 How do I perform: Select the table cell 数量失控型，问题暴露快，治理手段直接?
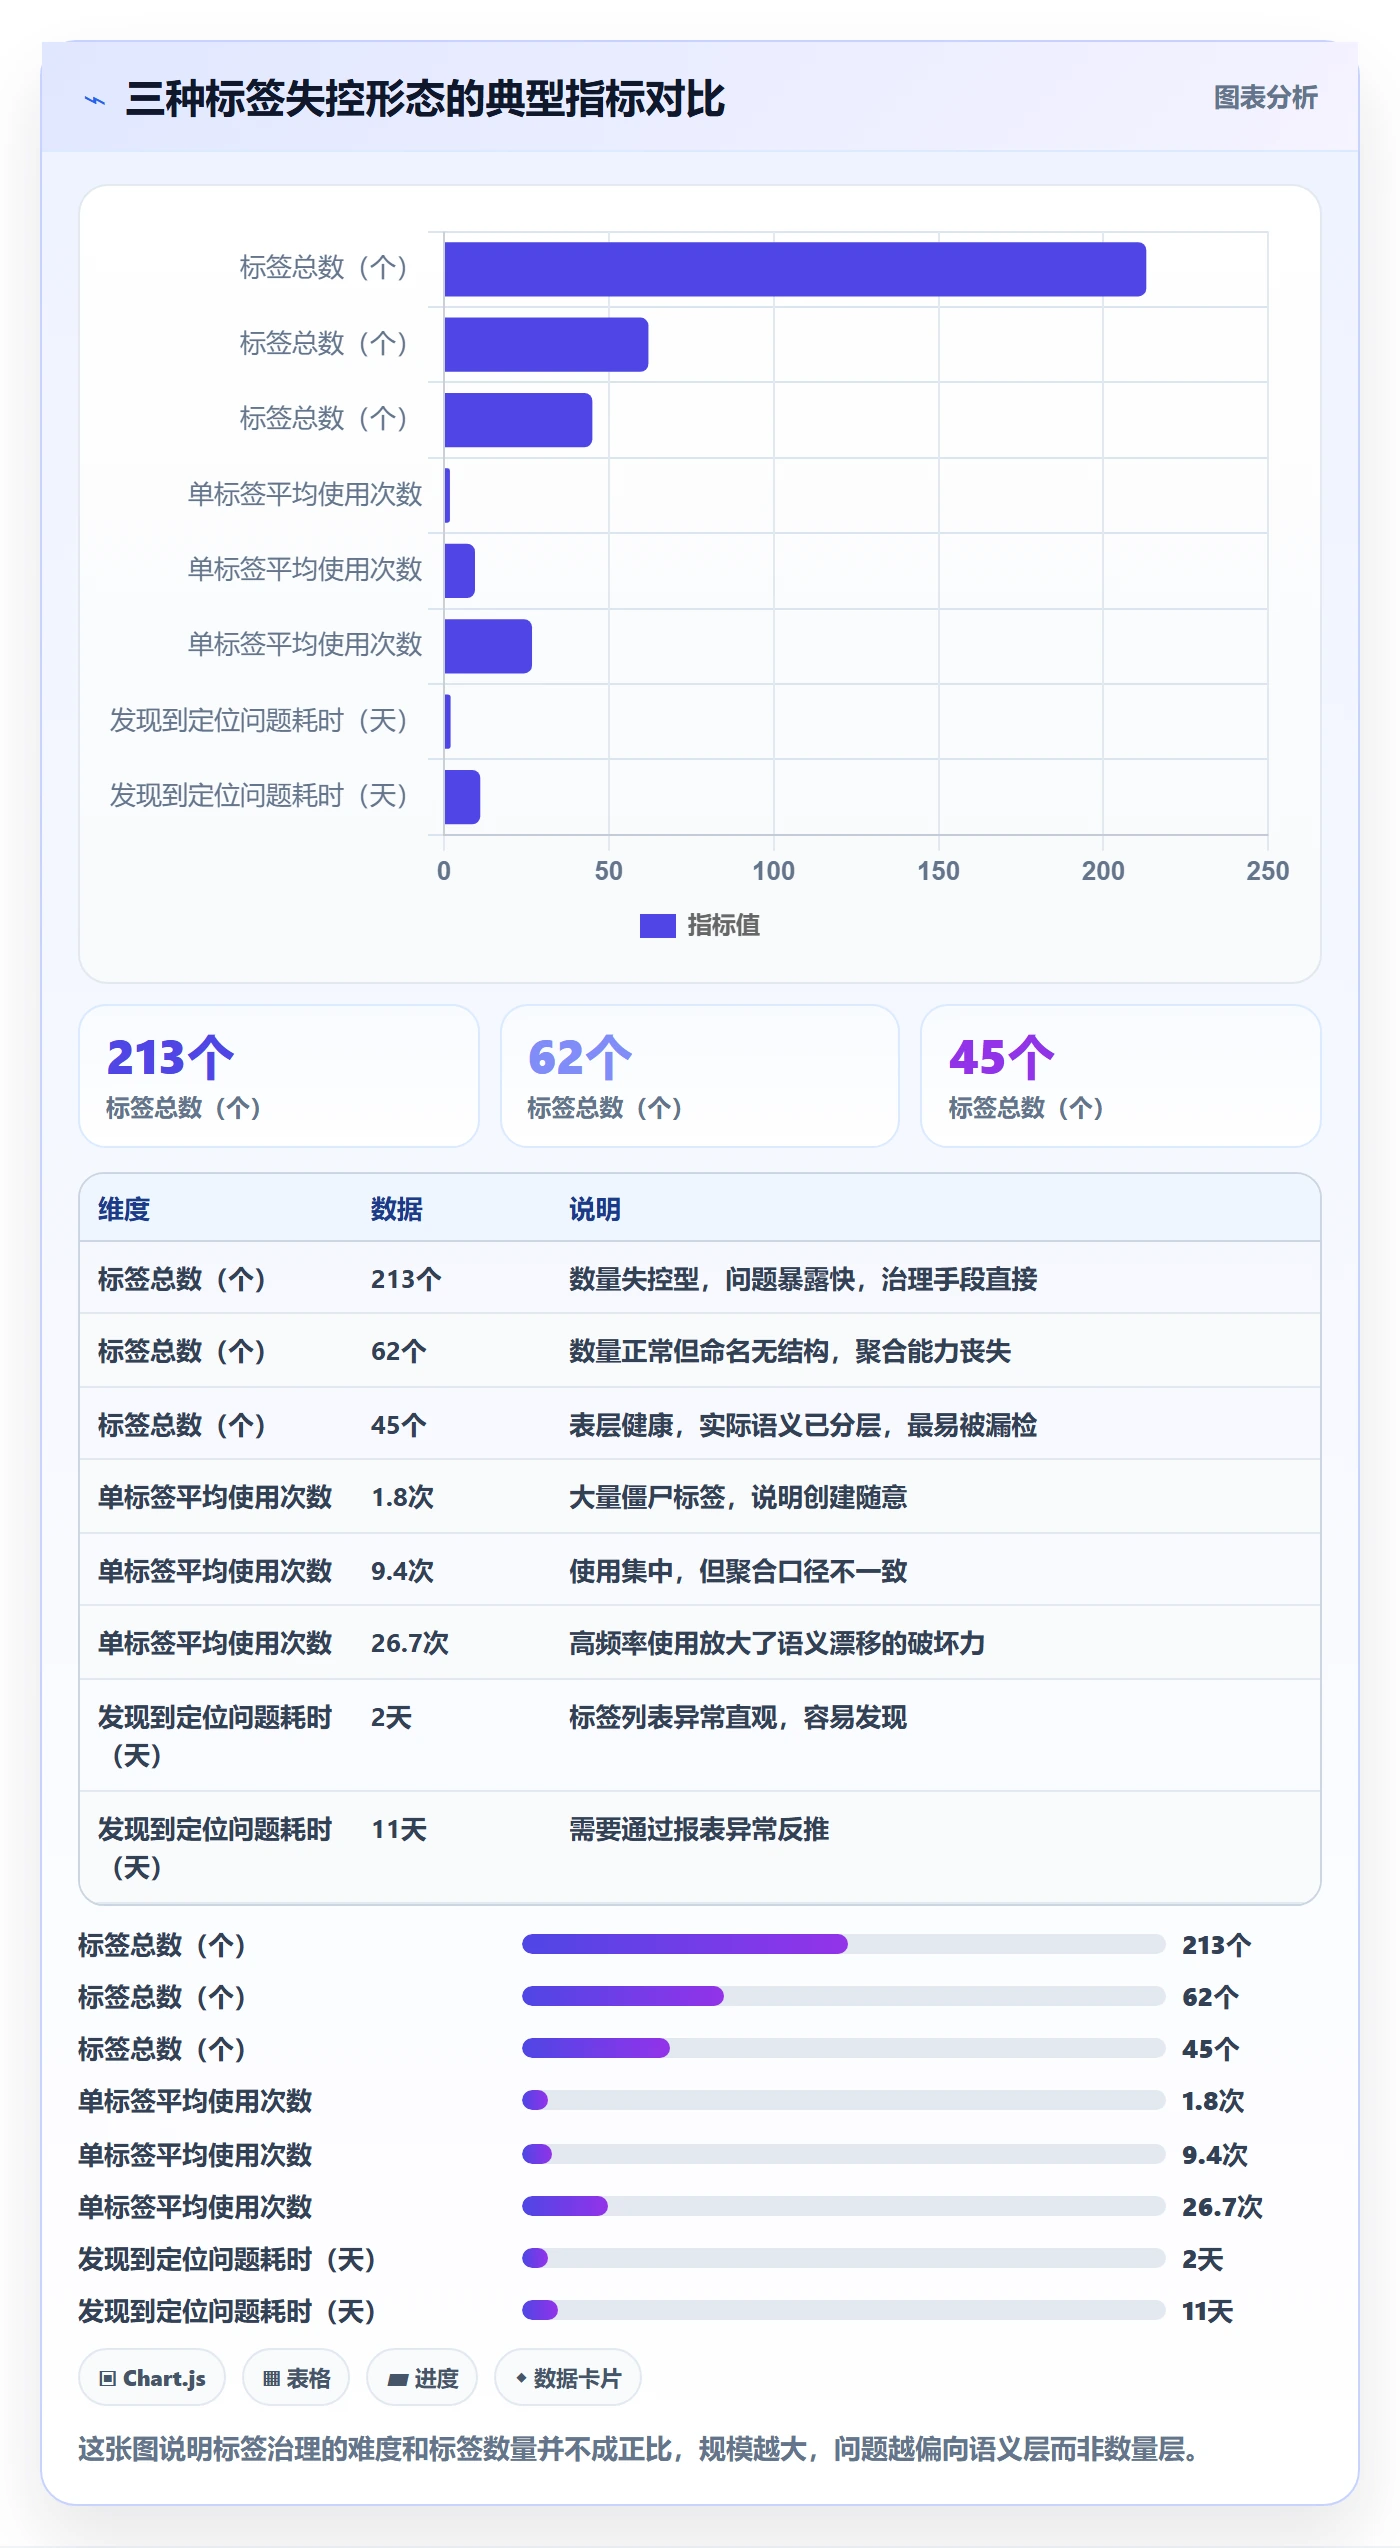point(803,1279)
